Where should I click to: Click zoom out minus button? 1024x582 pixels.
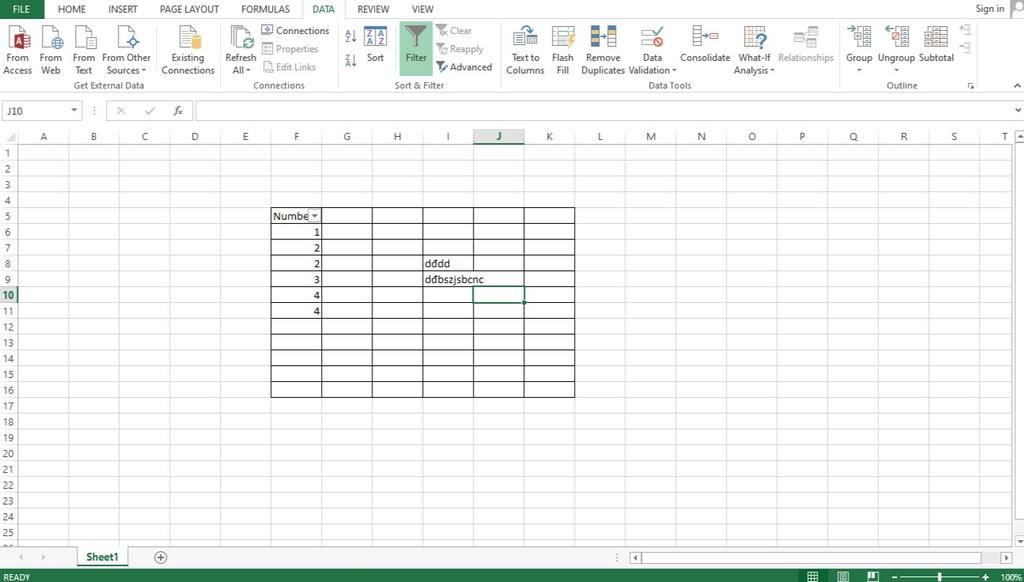pyautogui.click(x=895, y=577)
